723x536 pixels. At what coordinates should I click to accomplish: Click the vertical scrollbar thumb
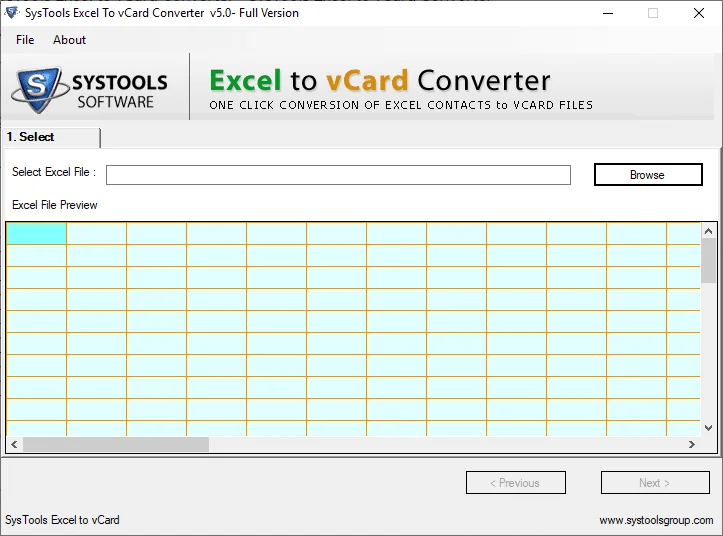pyautogui.click(x=708, y=261)
